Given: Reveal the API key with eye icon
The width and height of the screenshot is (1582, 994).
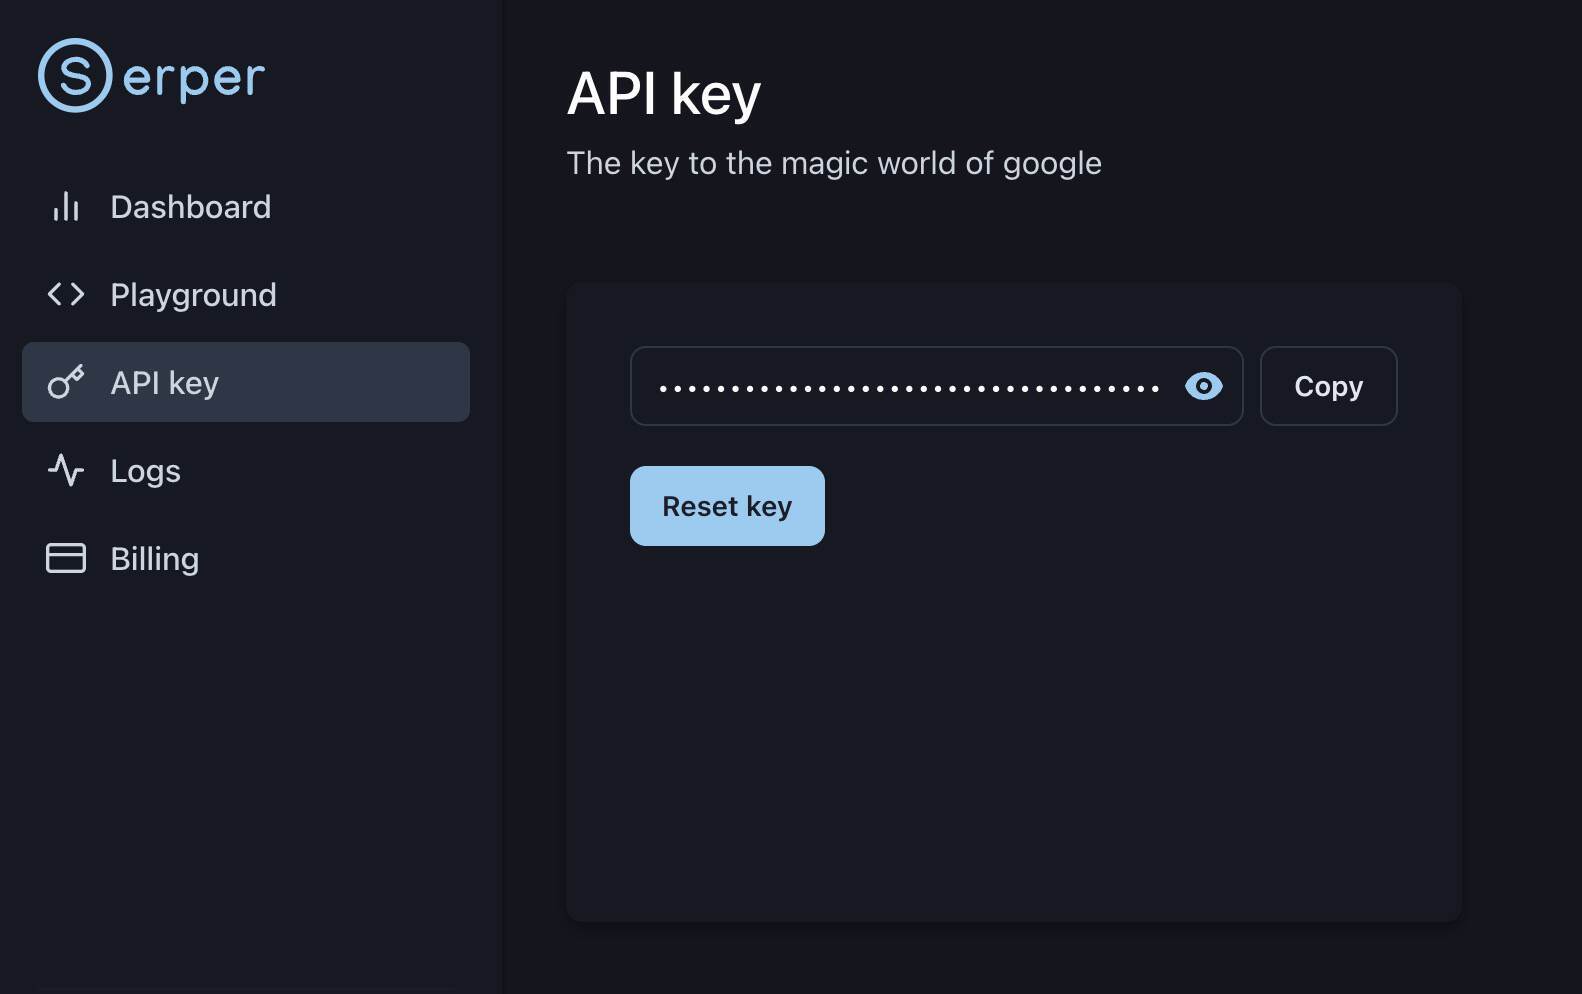Looking at the screenshot, I should 1203,386.
